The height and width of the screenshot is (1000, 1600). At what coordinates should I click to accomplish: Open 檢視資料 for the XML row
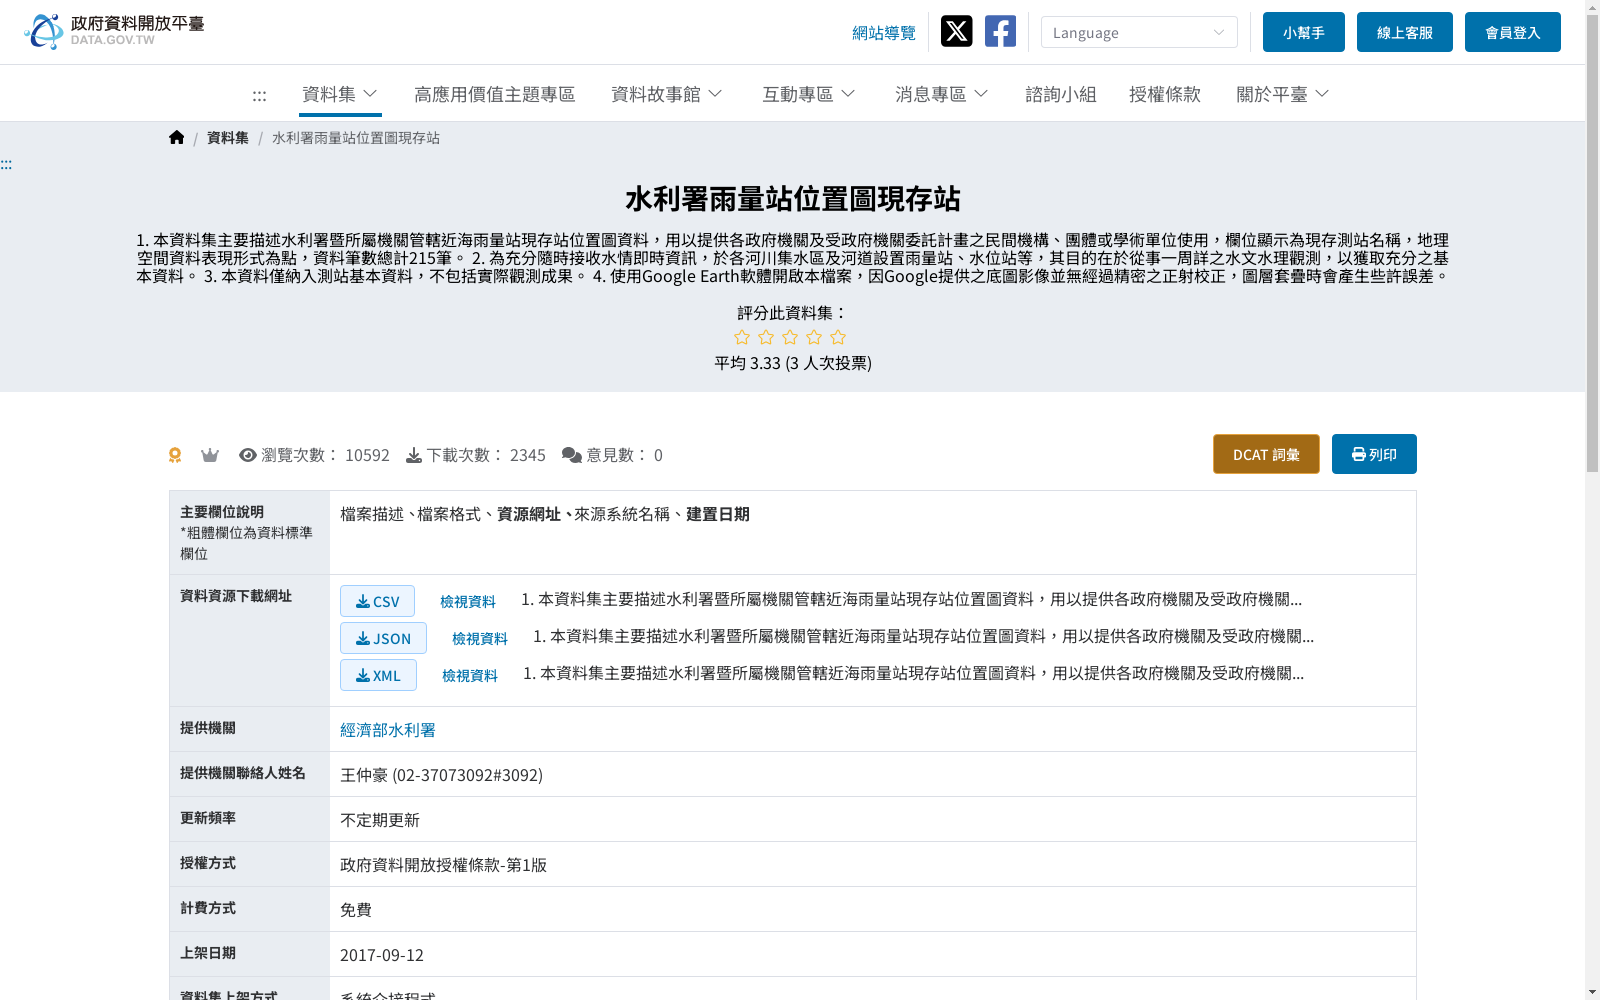point(470,675)
